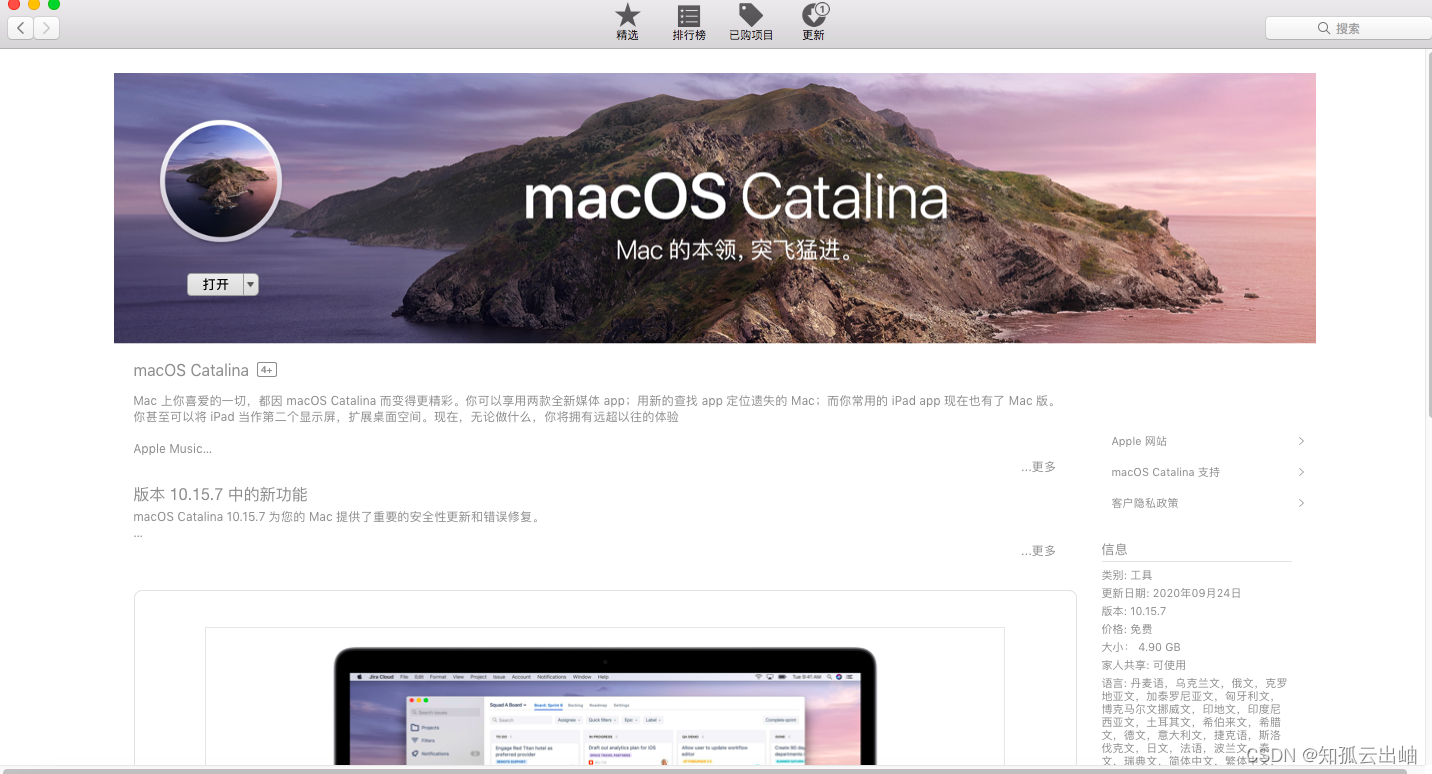Screen dimensions: 1432x774
Task: Open the Updates (更新) tab with badge
Action: (814, 22)
